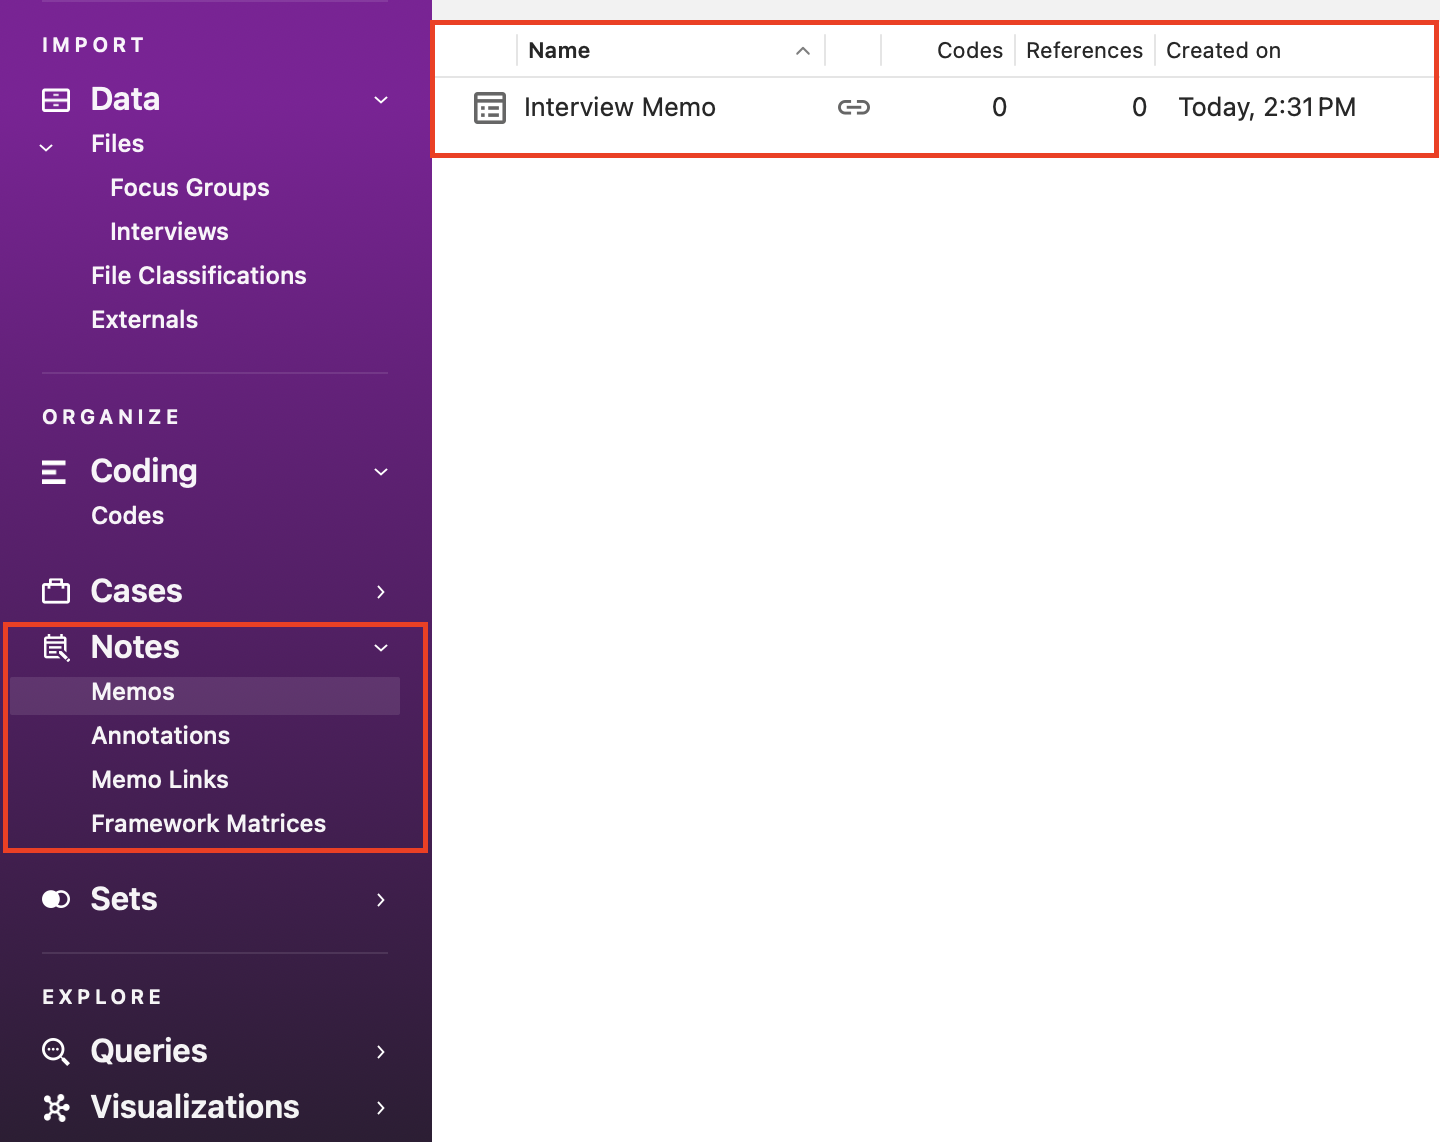Sort list by Name column header
The image size is (1440, 1142).
559,51
